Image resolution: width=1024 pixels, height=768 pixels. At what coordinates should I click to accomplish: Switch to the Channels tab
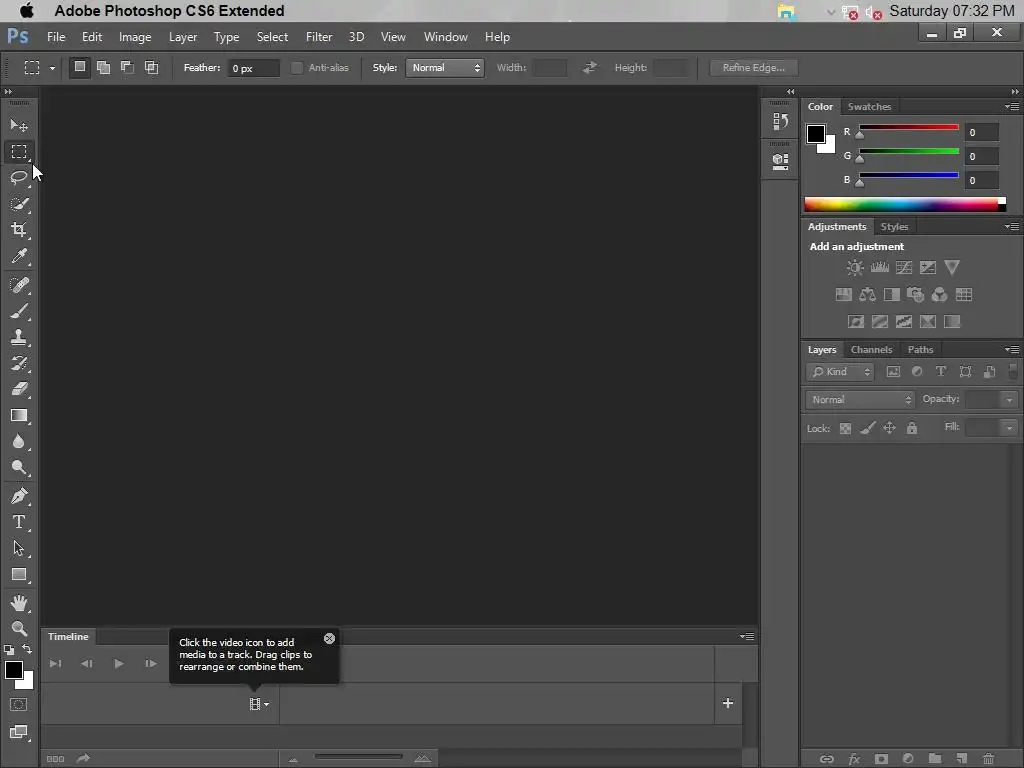click(871, 349)
